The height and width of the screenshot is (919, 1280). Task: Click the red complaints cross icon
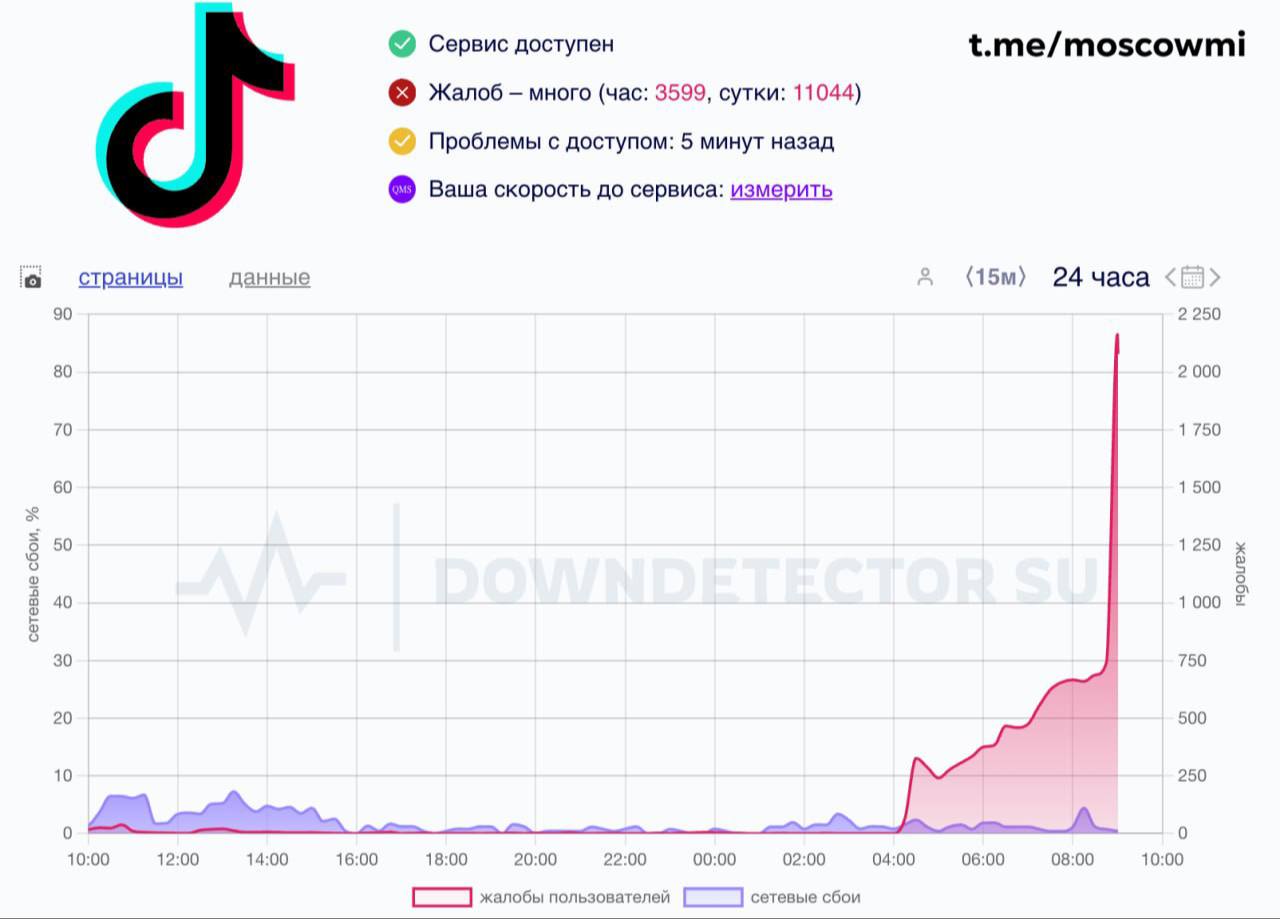click(402, 93)
